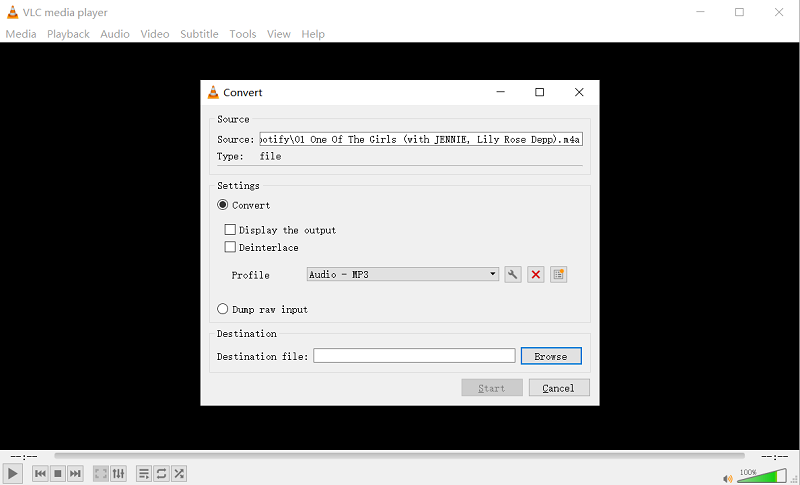Edit selected profile with wrench icon

(513, 274)
